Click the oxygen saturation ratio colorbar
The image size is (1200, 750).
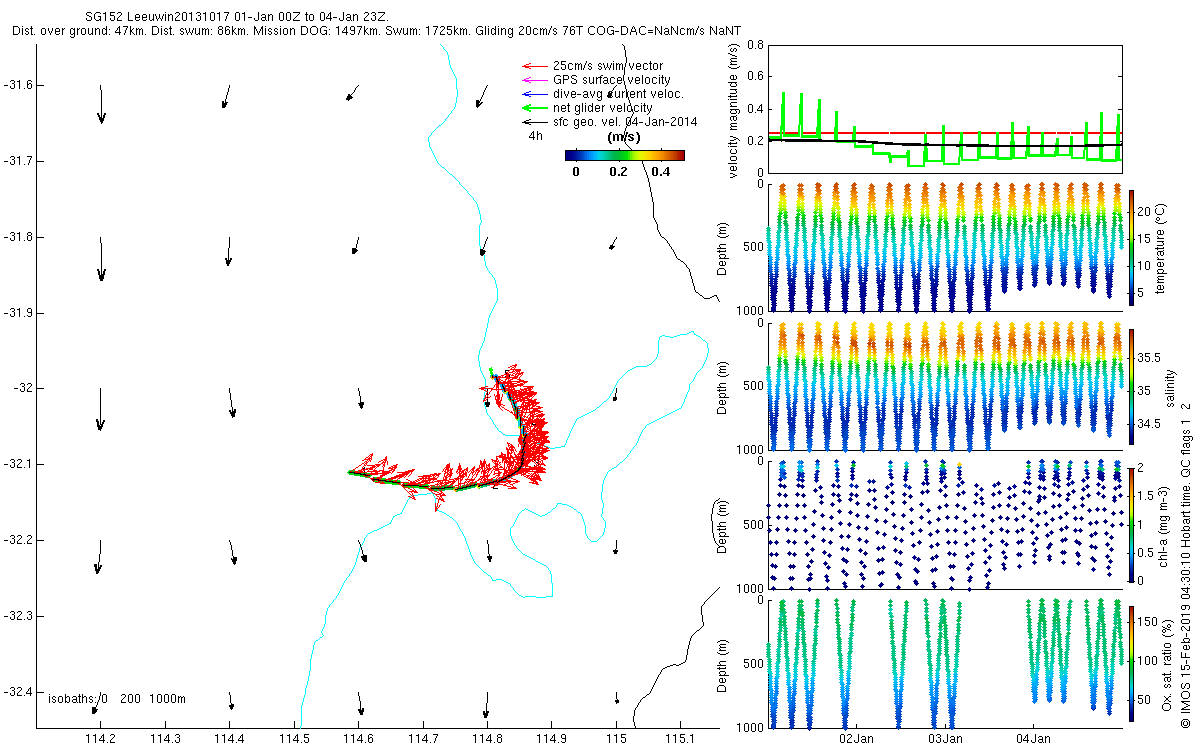tap(1131, 663)
